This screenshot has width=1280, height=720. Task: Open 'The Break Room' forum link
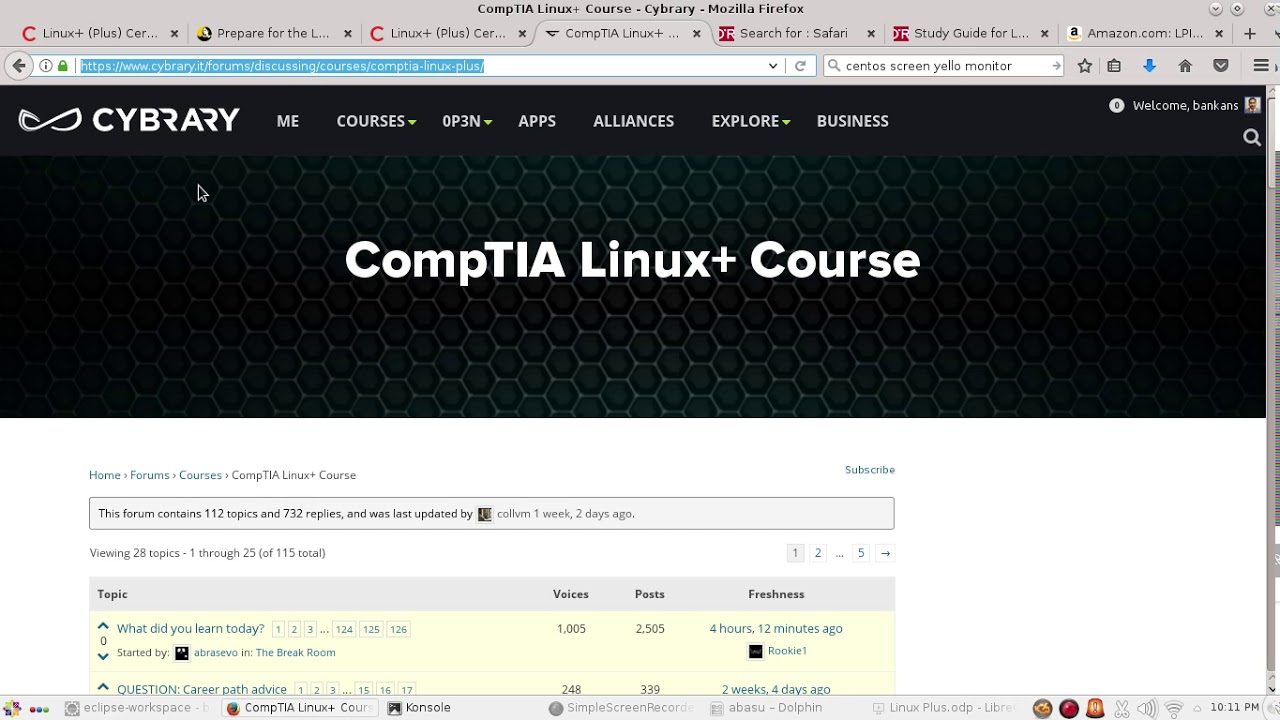(x=295, y=653)
